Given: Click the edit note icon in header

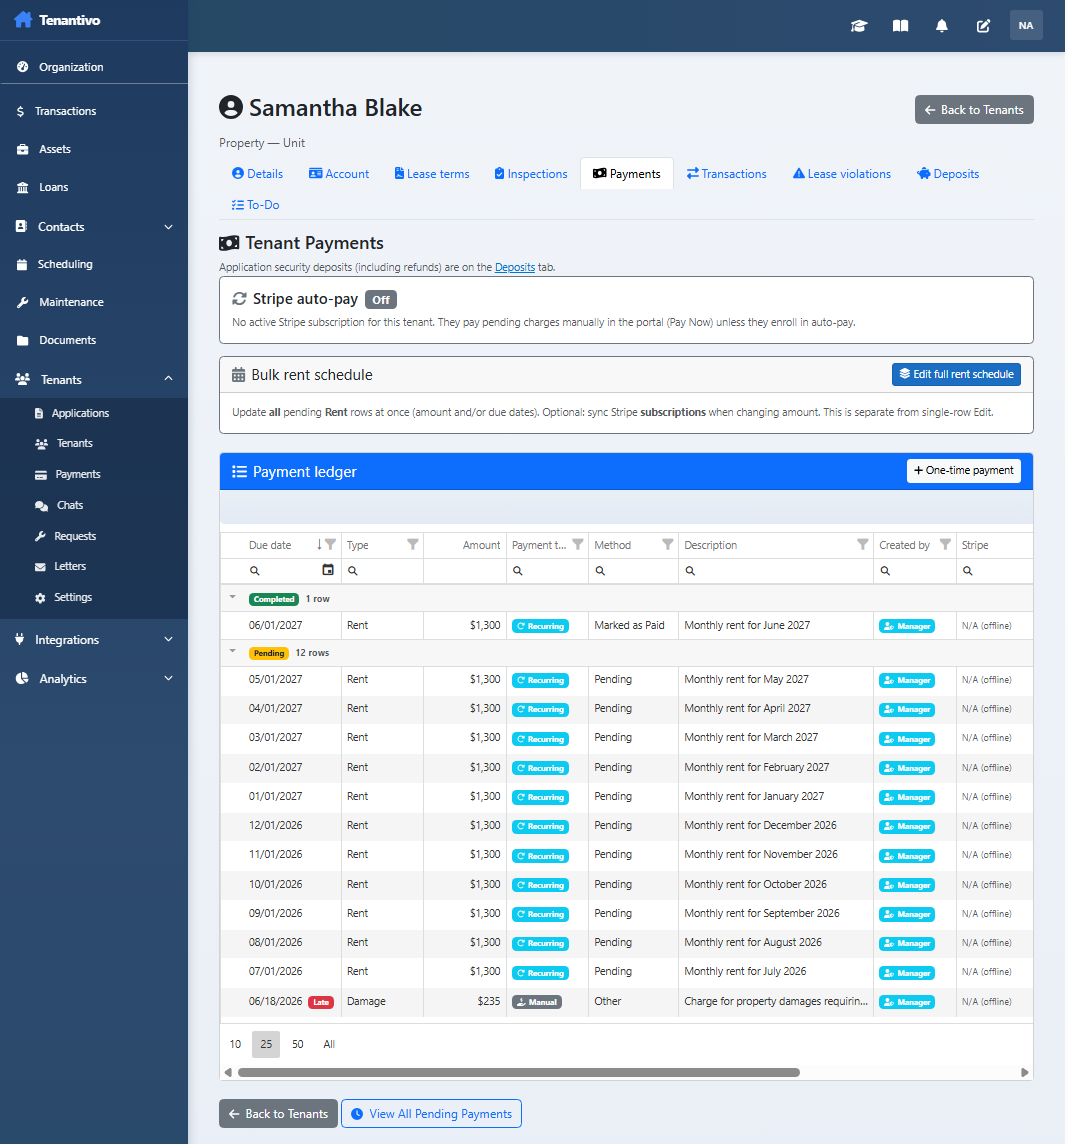Looking at the screenshot, I should (983, 26).
